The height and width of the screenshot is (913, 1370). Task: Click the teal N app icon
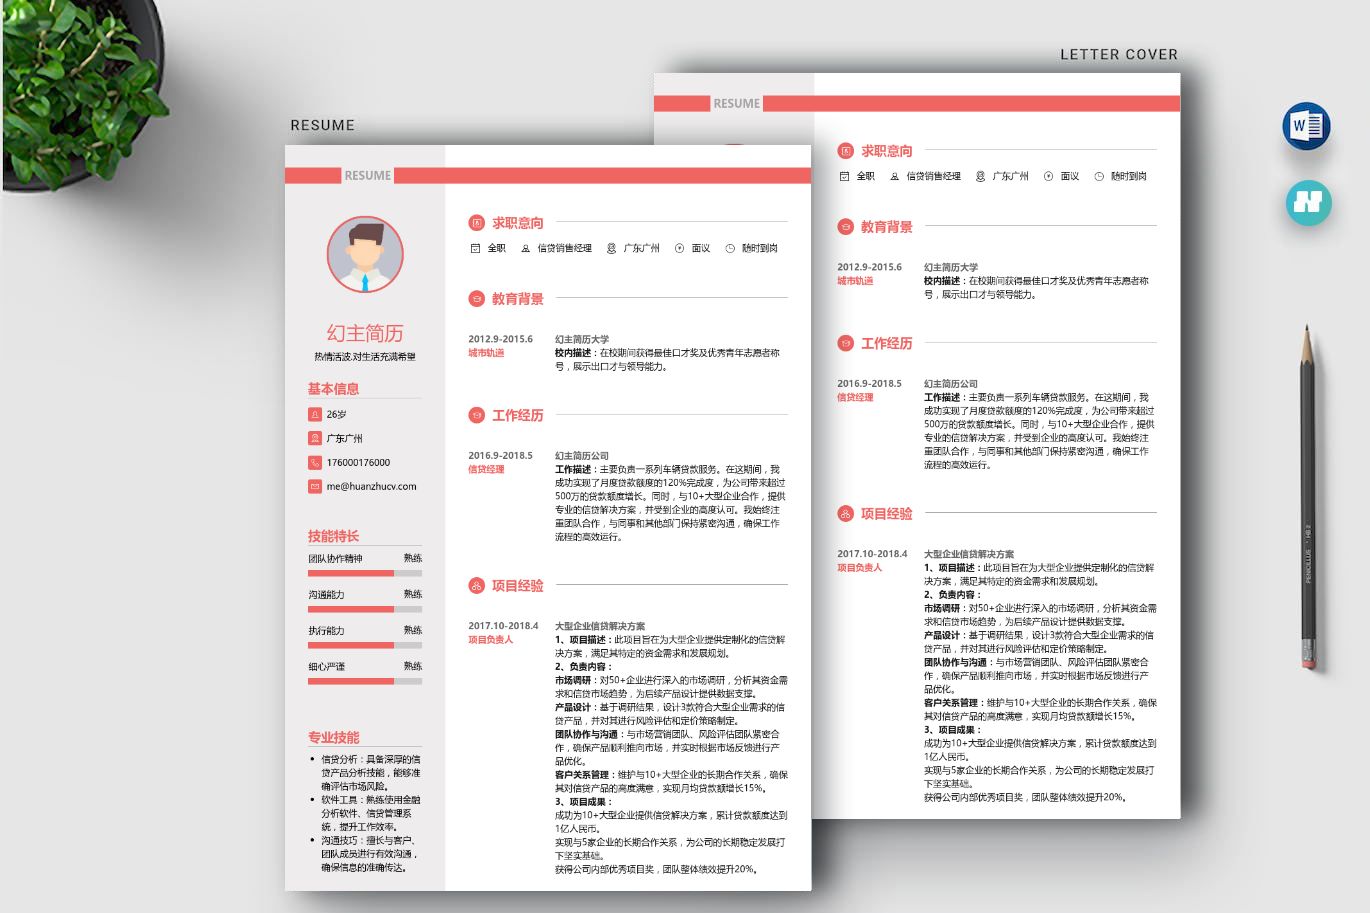click(1307, 203)
